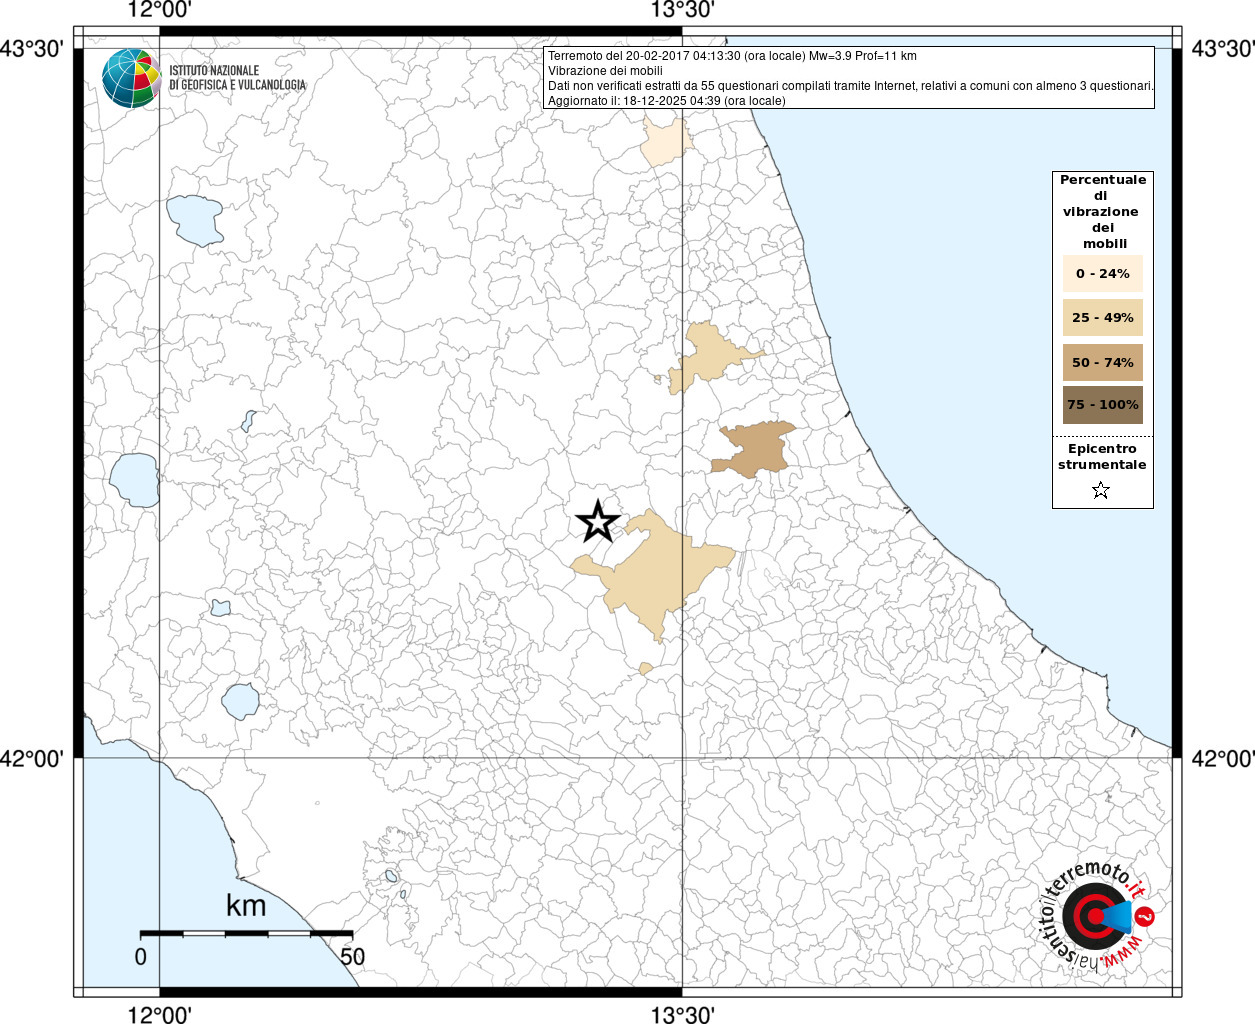Pick the 50 - 74% legend swatch

pyautogui.click(x=1102, y=362)
